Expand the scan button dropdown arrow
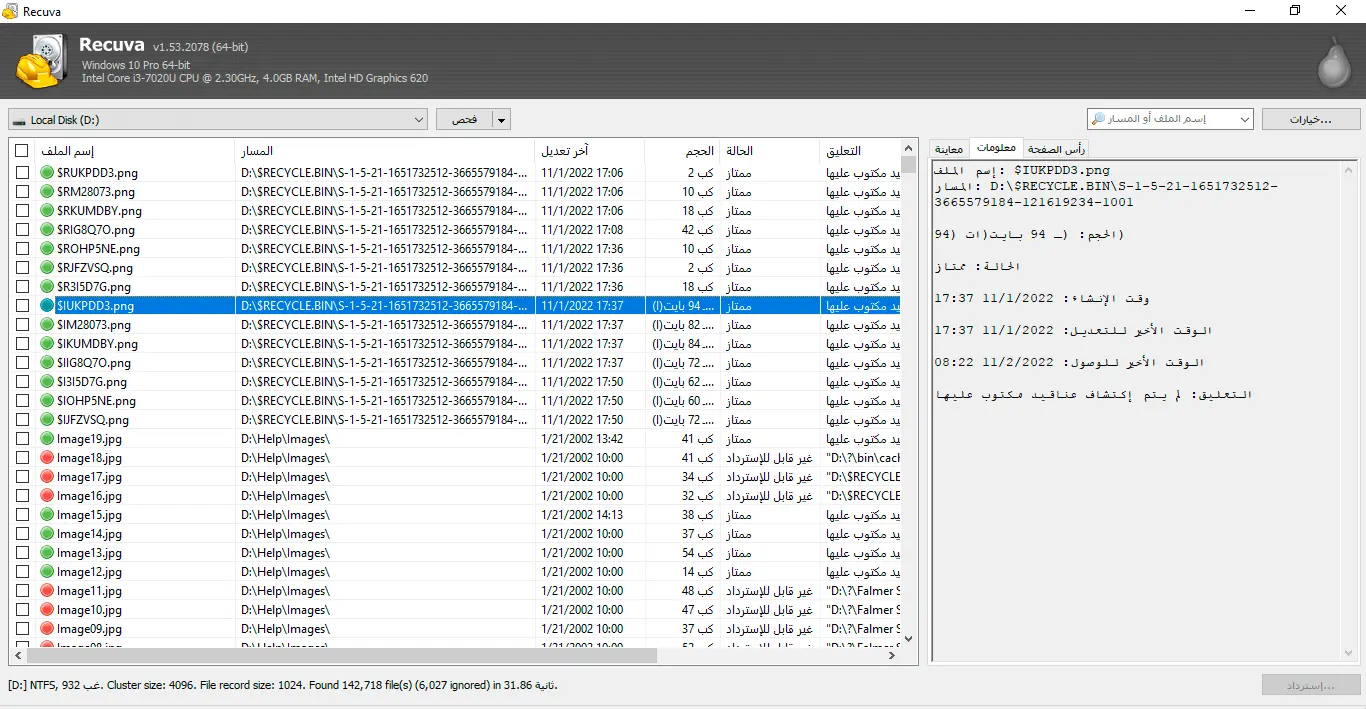Viewport: 1366px width, 709px height. click(502, 120)
